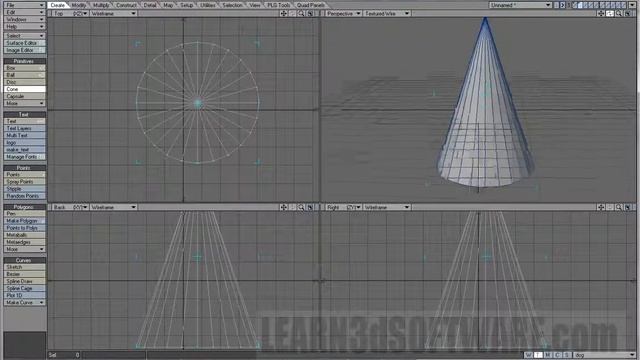The width and height of the screenshot is (640, 360).
Task: Open the Edit dropdown menu
Action: [x=24, y=12]
